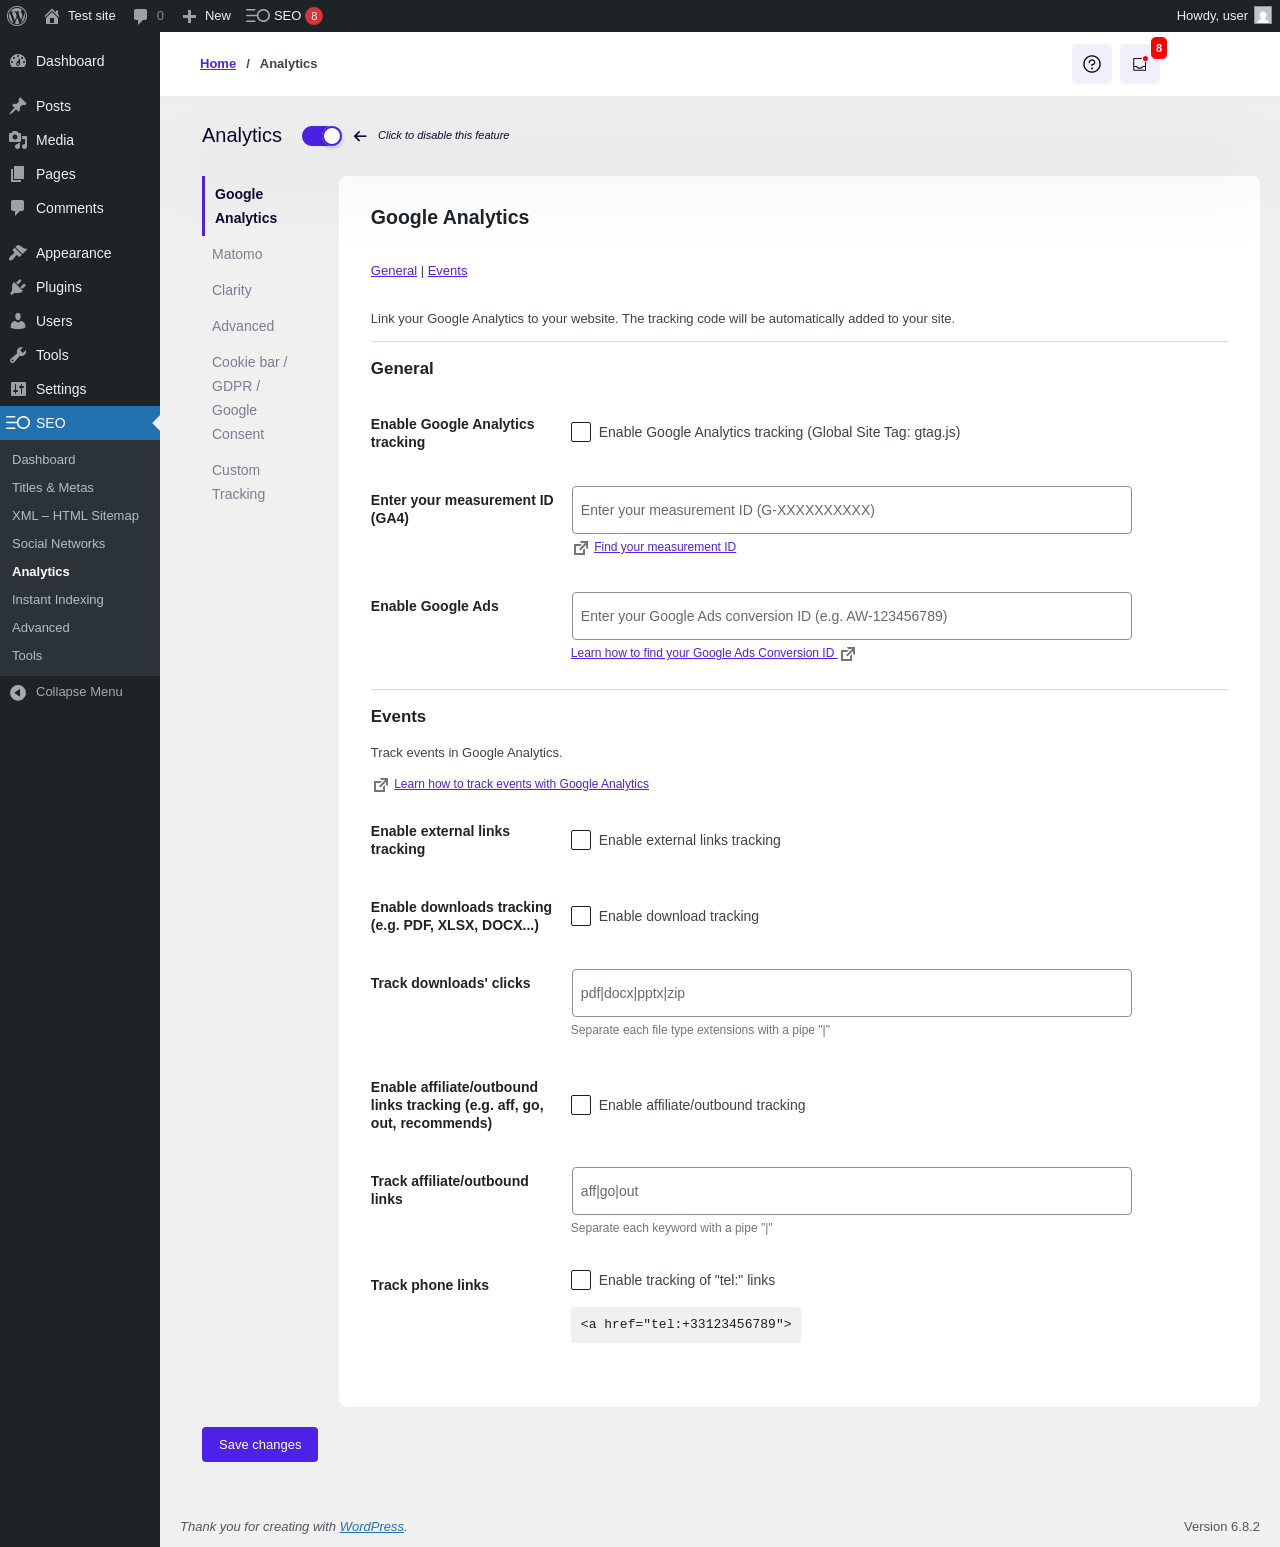Click the Dashboard gauge icon in sidebar
This screenshot has width=1280, height=1547.
coord(18,61)
